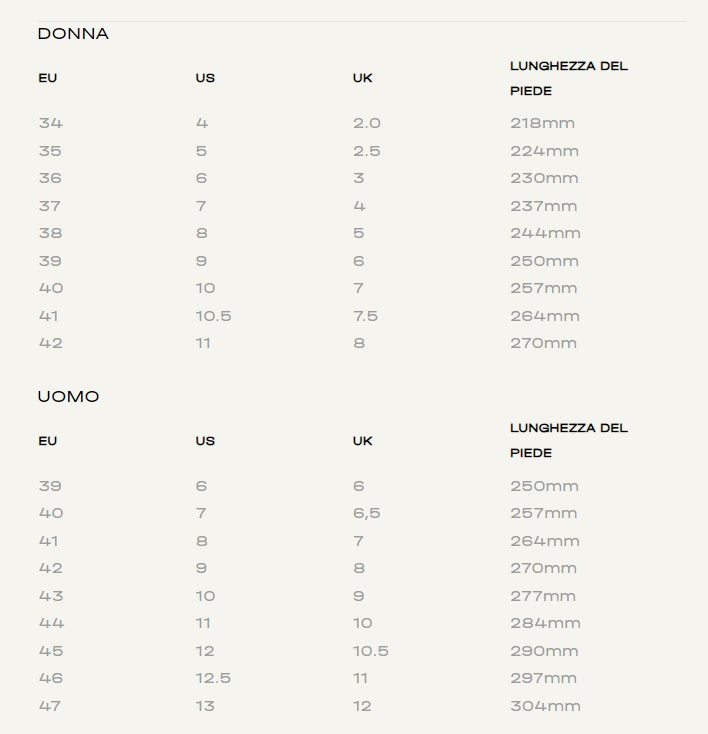The width and height of the screenshot is (708, 734).
Task: Click the EU column header under DONNA
Action: [x=48, y=78]
